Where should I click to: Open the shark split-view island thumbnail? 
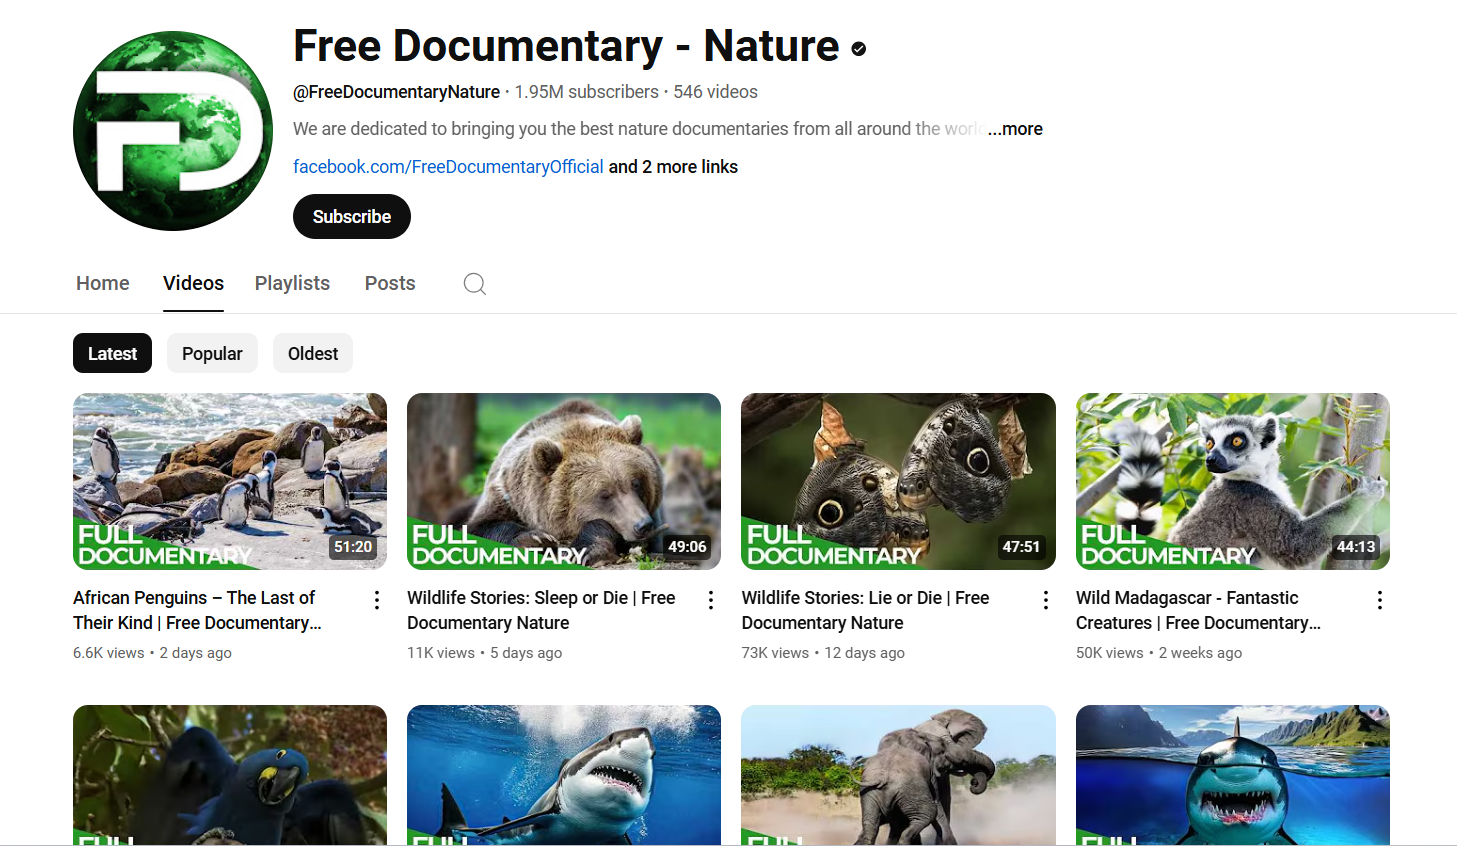[x=1233, y=775]
